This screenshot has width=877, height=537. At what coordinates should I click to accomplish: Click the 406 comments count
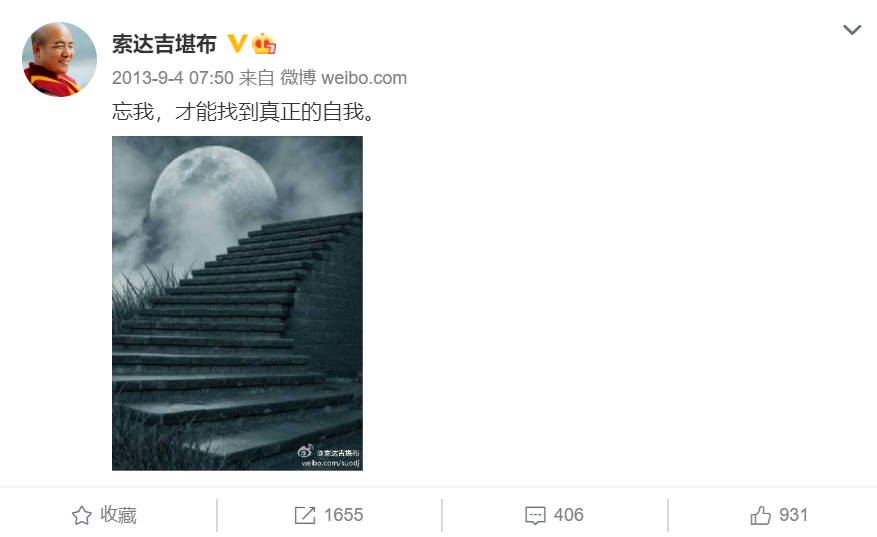click(x=569, y=515)
